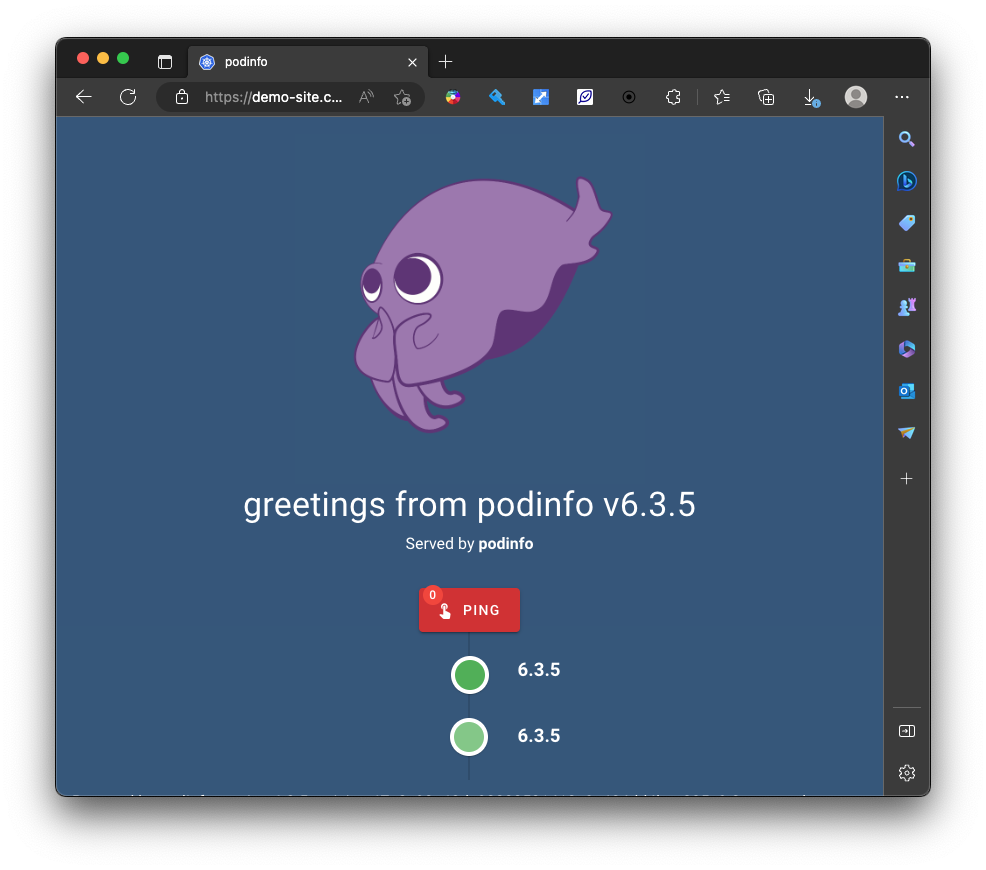Click the address bar URL field
This screenshot has height=870, width=986.
tap(273, 97)
